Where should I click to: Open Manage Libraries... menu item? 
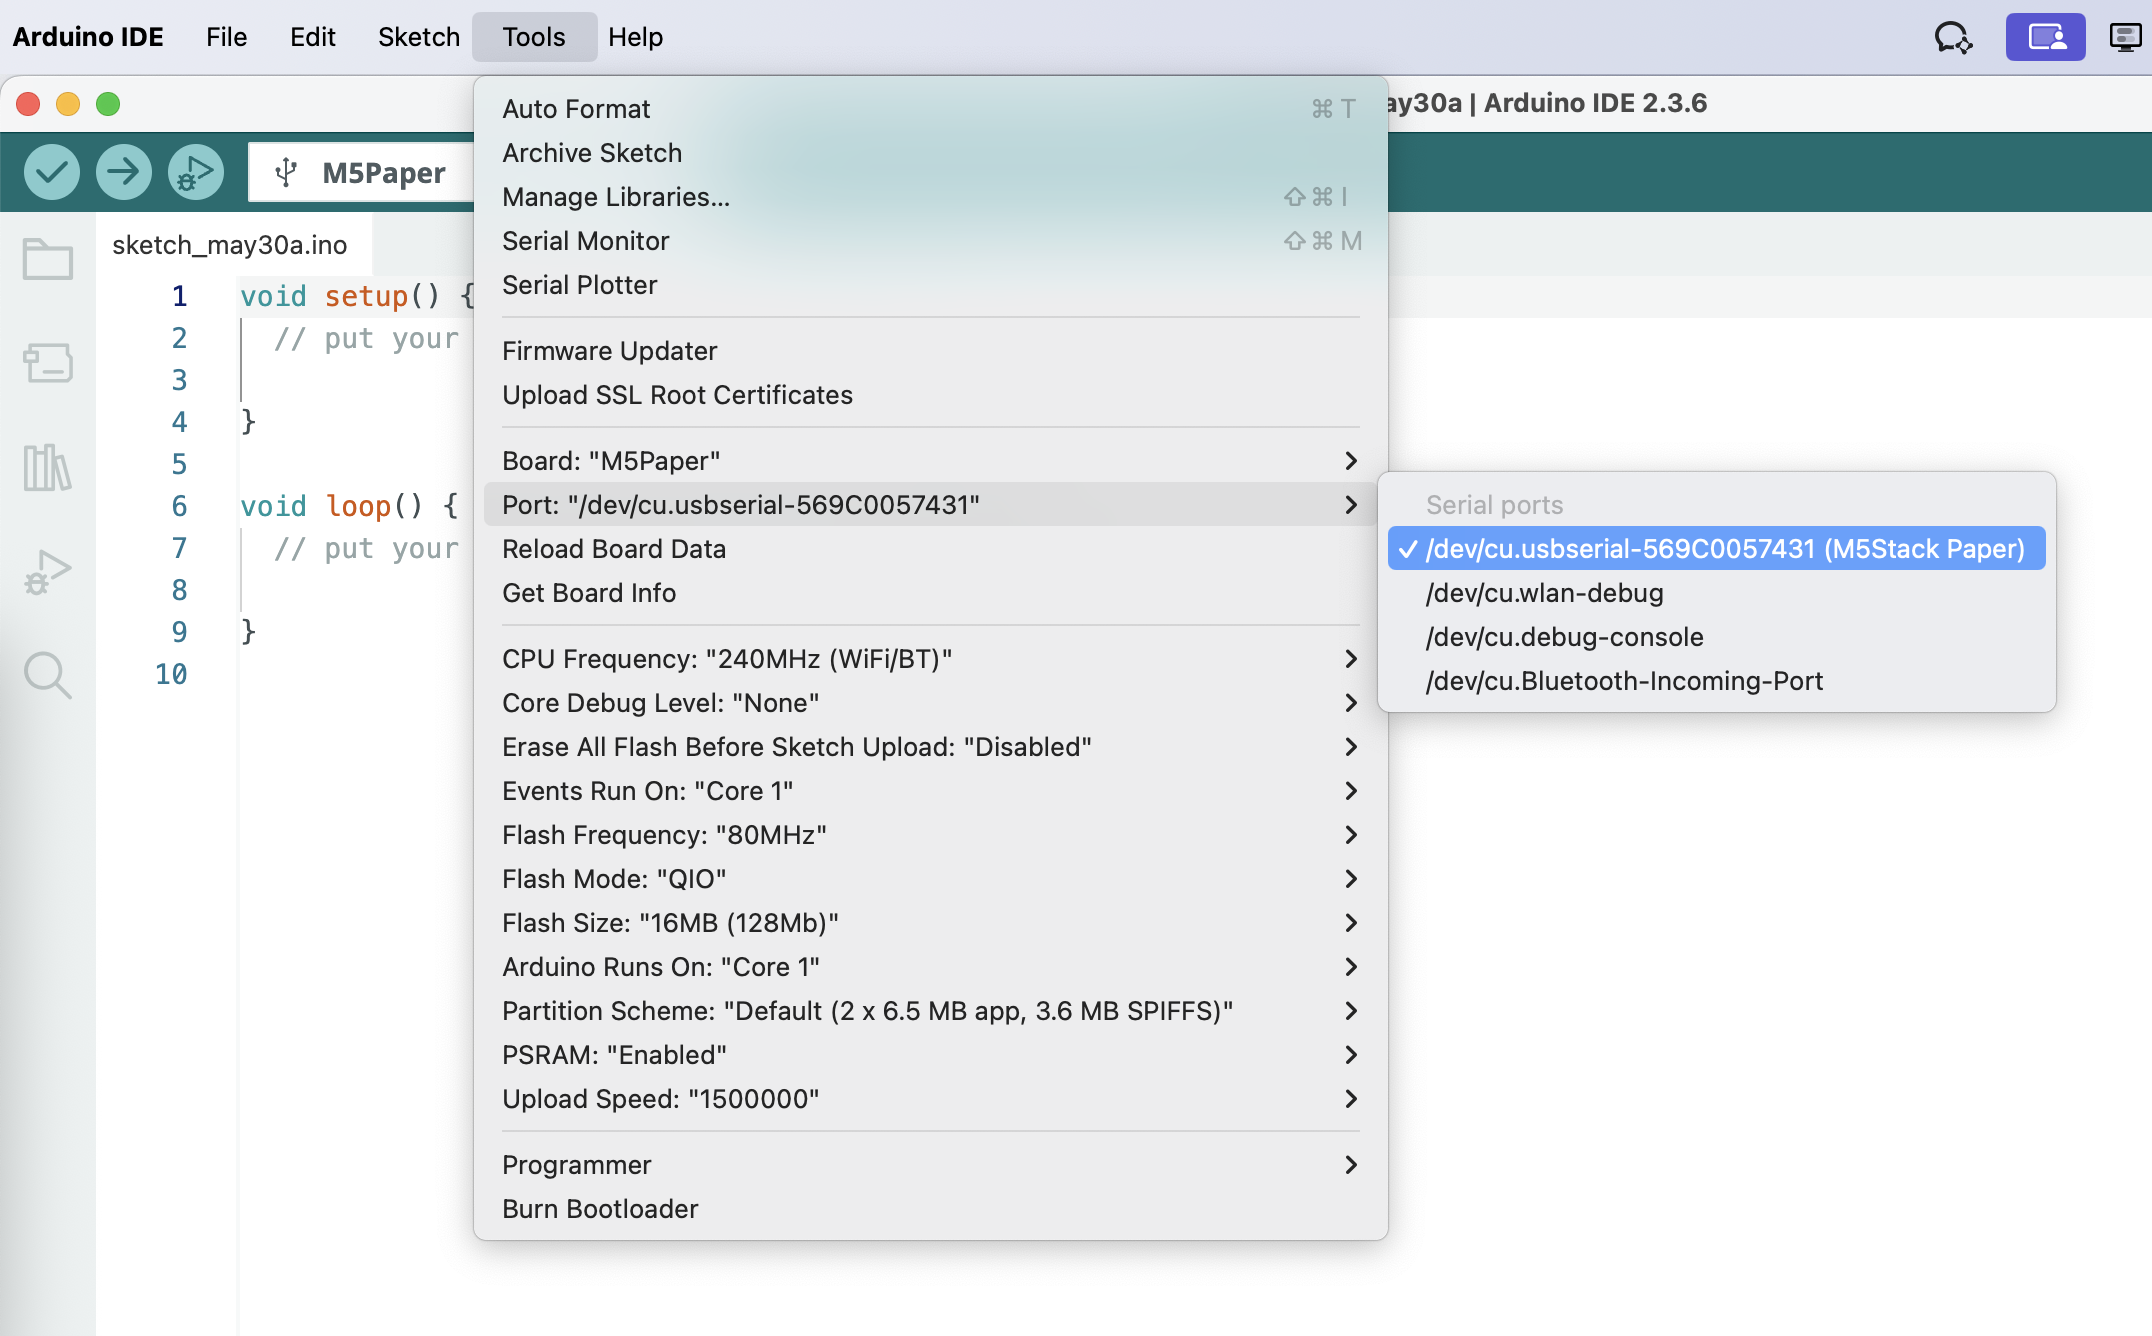click(x=930, y=196)
